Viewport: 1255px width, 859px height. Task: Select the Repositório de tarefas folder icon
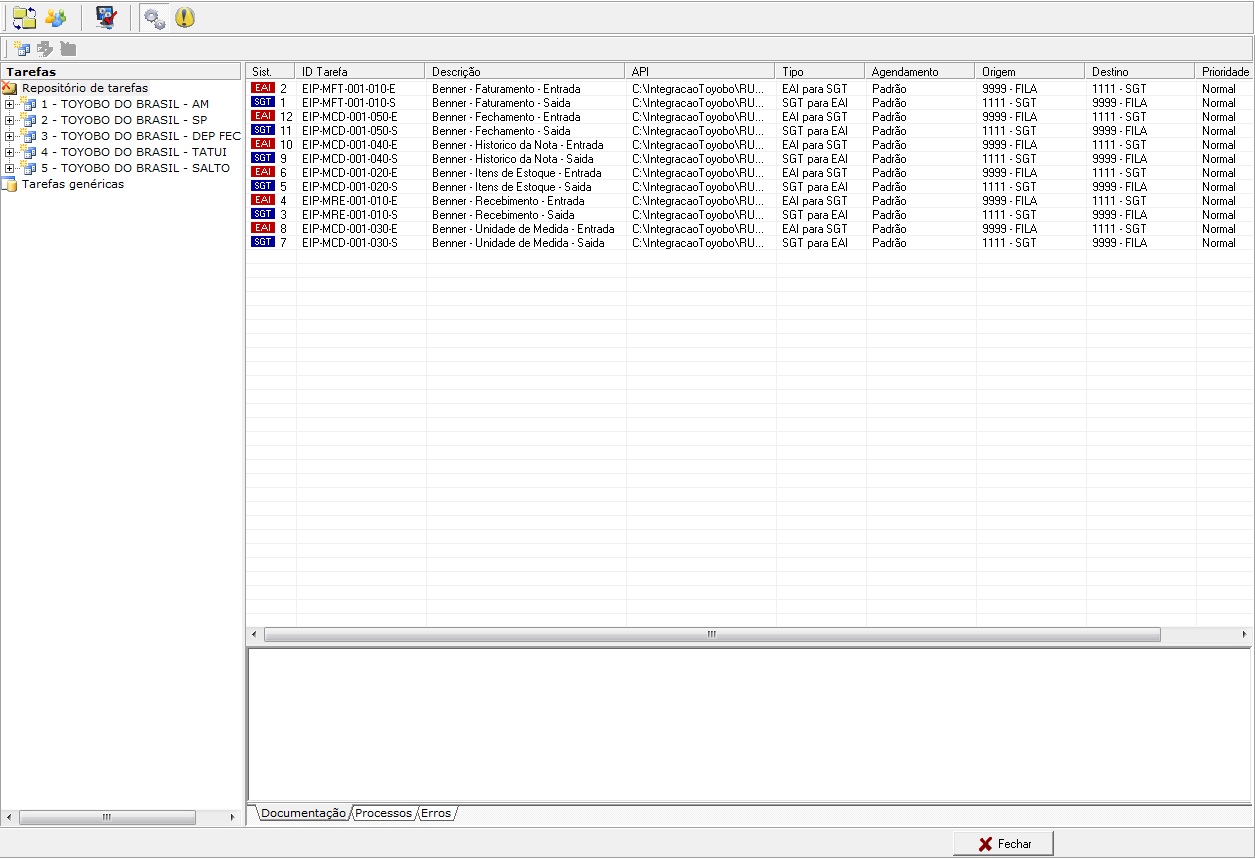pyautogui.click(x=10, y=88)
